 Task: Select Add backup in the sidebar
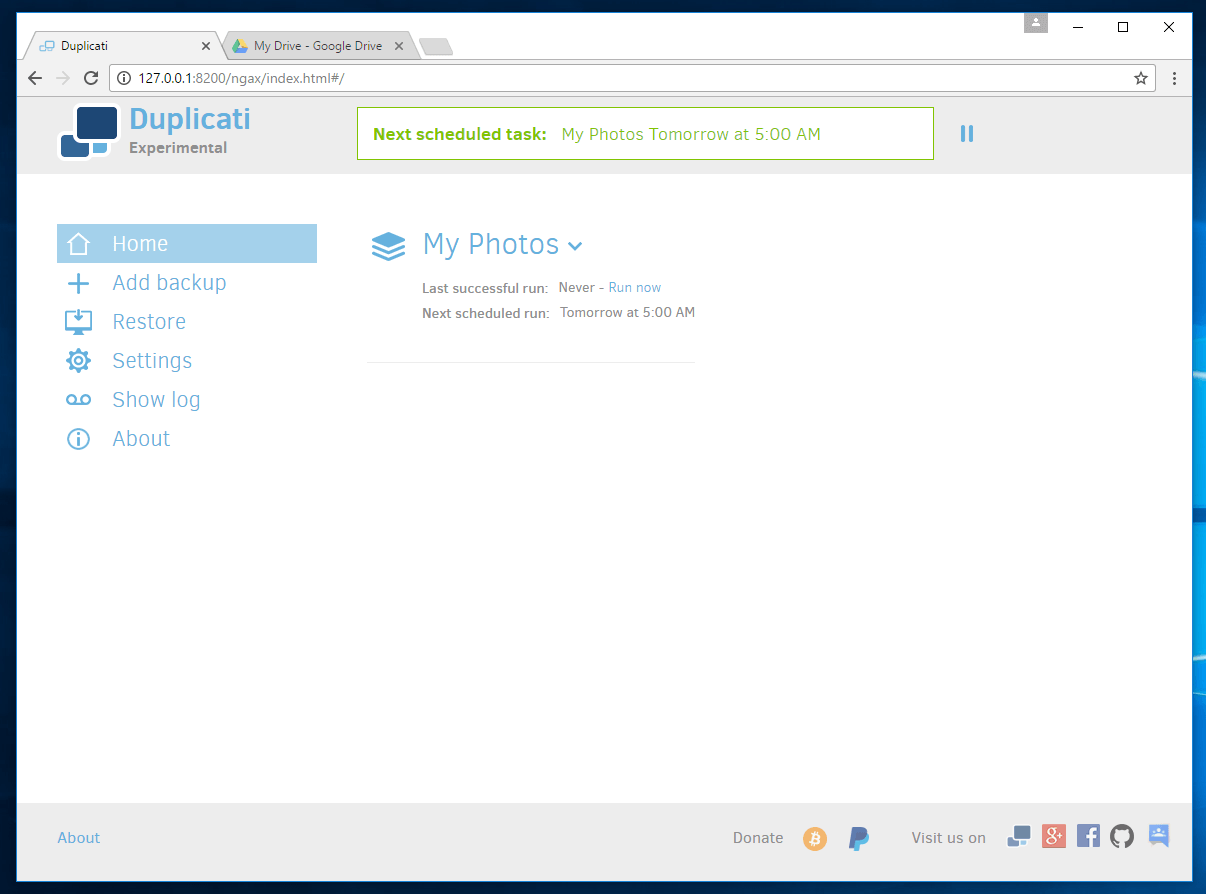(169, 283)
